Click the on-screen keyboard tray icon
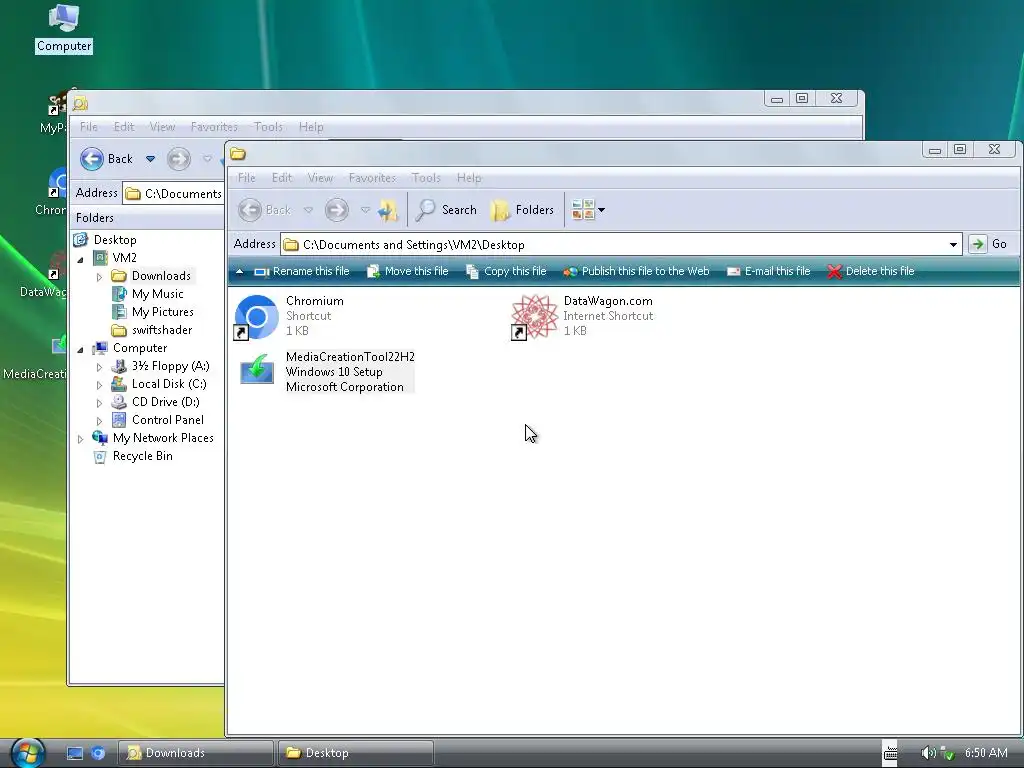Image resolution: width=1024 pixels, height=768 pixels. click(890, 753)
